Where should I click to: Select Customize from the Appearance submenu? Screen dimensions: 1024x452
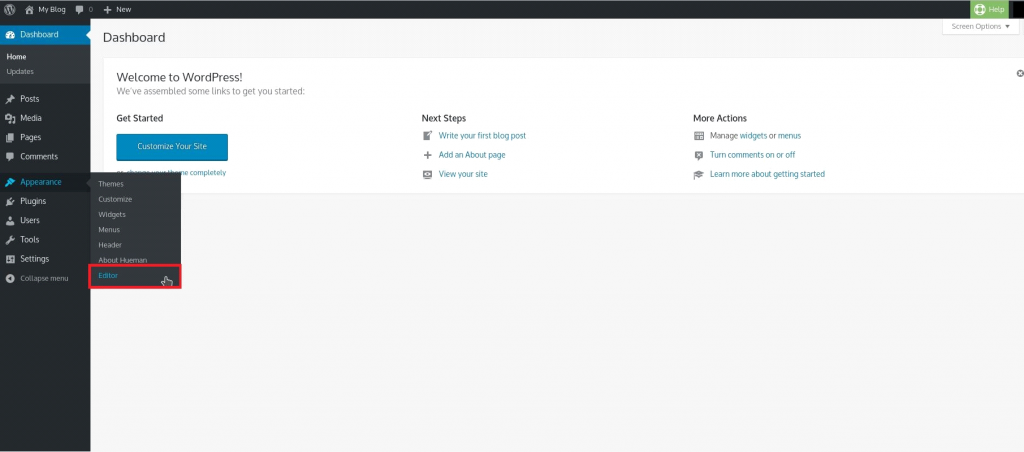tap(115, 199)
